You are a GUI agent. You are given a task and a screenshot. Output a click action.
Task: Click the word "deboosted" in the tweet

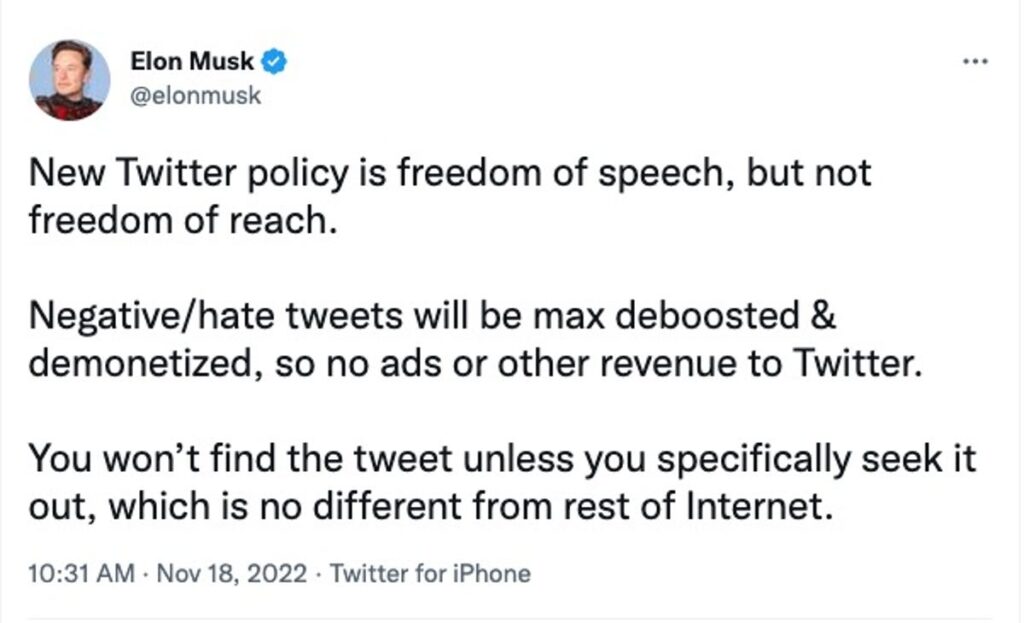tap(707, 315)
